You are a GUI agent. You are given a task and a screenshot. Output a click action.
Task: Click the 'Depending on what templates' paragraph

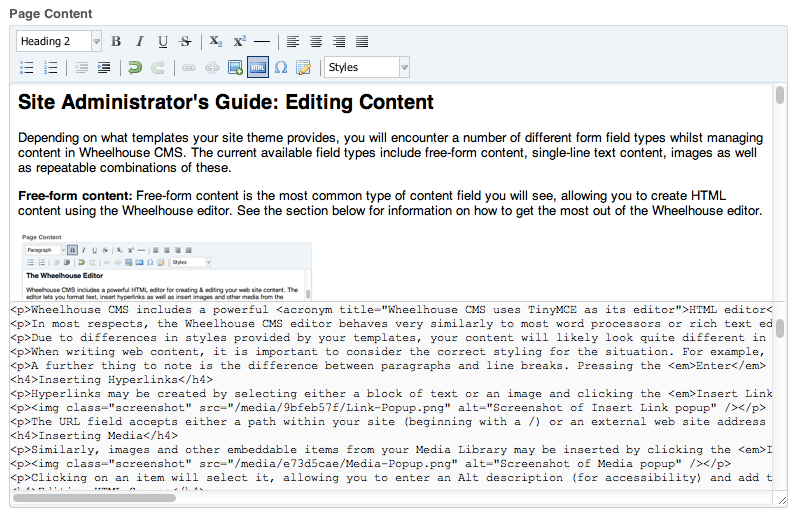390,153
